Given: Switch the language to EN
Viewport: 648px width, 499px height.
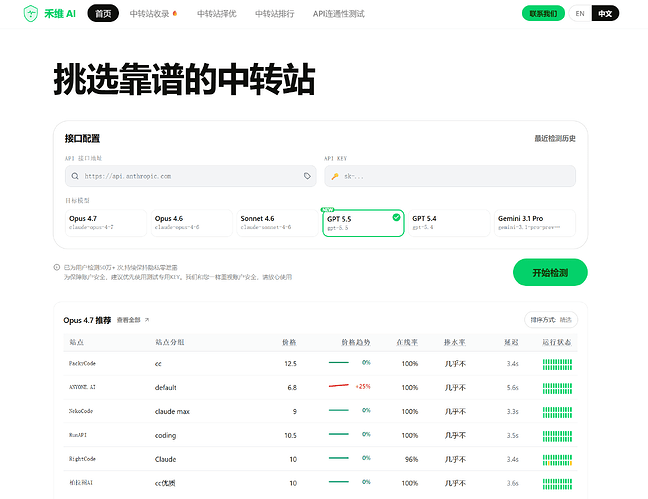Looking at the screenshot, I should [x=580, y=14].
